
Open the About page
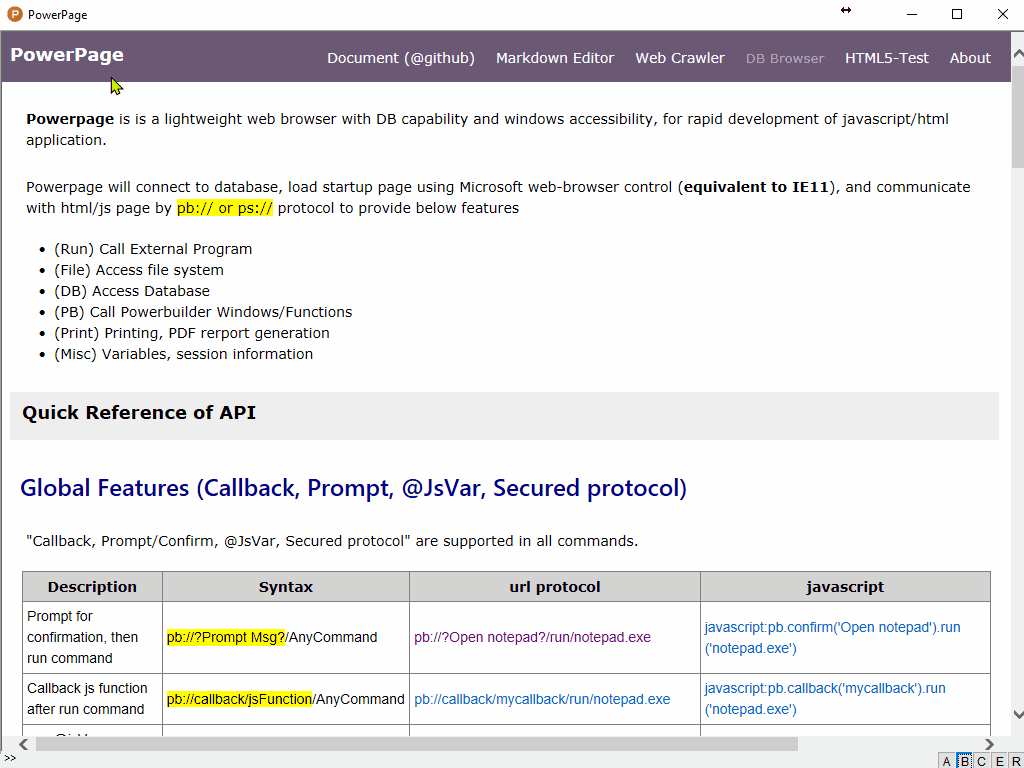click(x=970, y=58)
